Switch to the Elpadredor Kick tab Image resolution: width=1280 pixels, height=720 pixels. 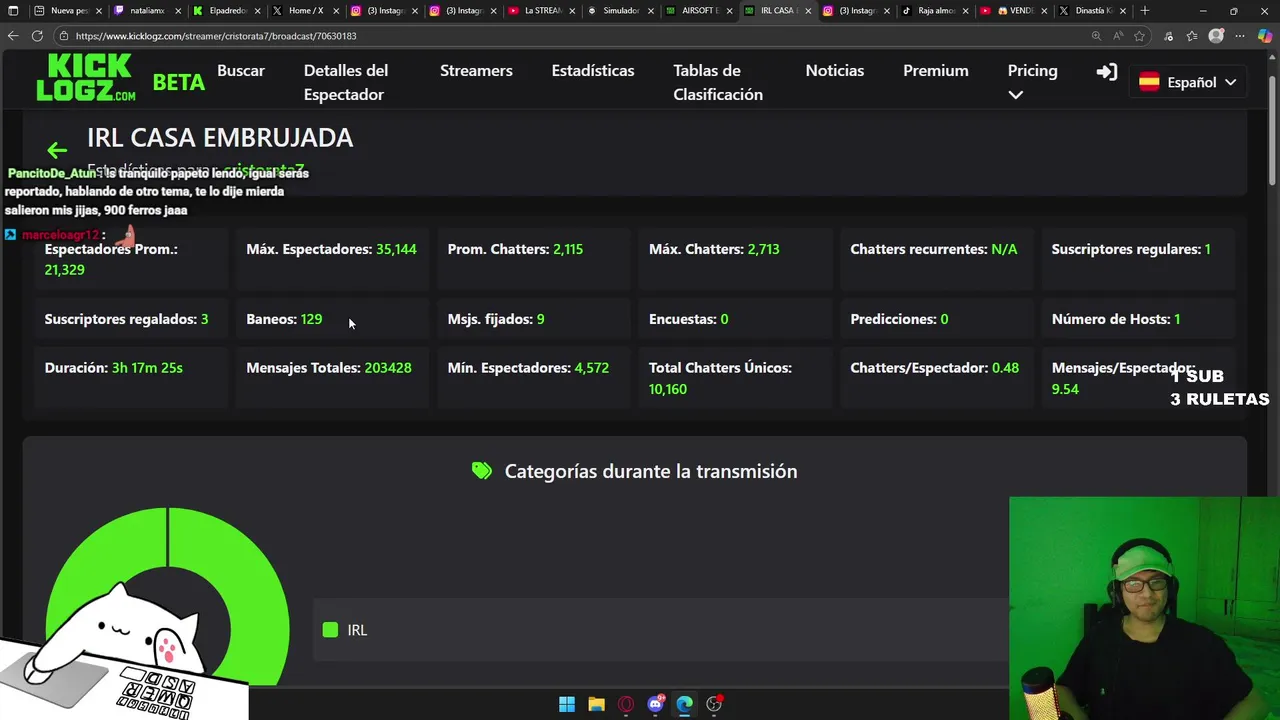tap(226, 10)
